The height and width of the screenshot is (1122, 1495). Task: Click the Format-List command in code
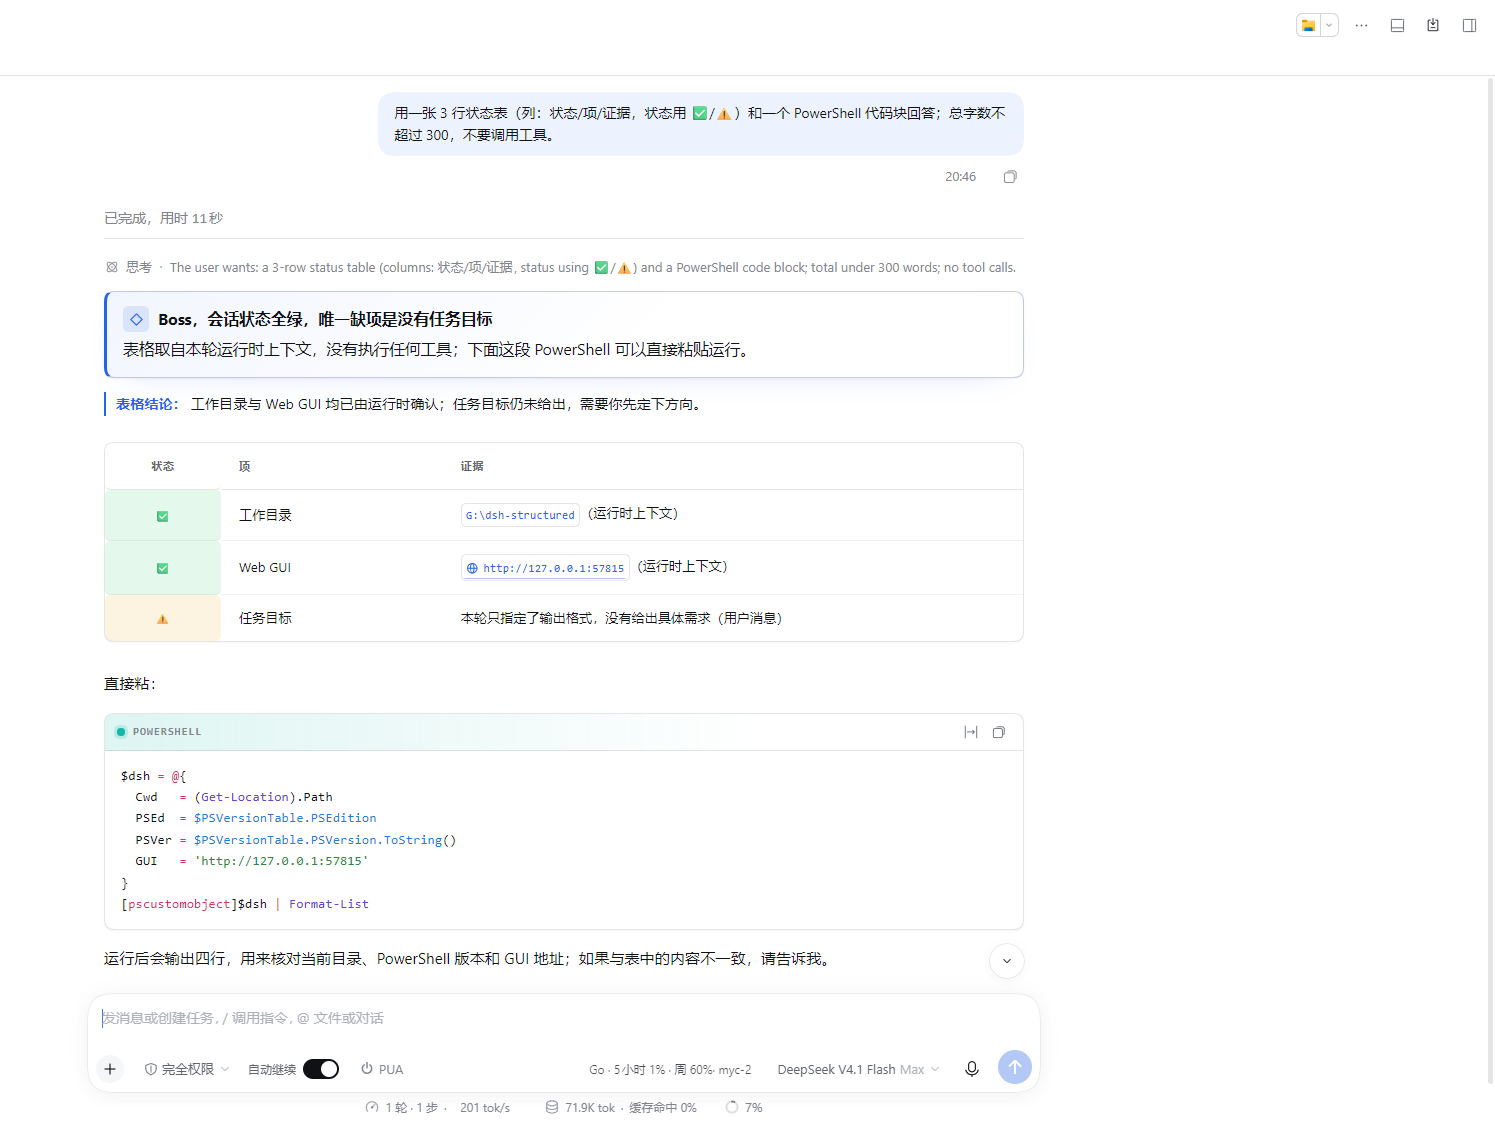(x=329, y=904)
